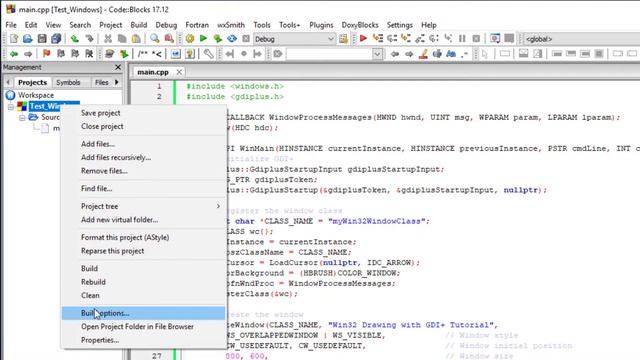Click the Rebuild blue arrows icon
Image resolution: width=640 pixels, height=360 pixels.
point(232,39)
